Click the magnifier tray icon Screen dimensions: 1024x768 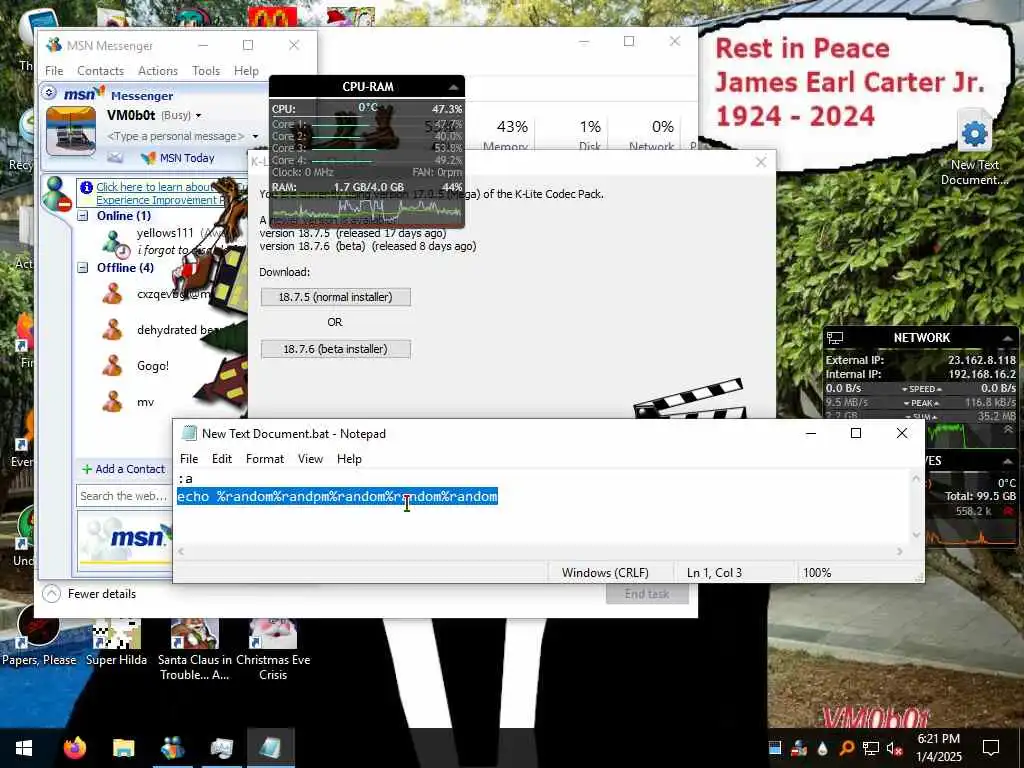[846, 748]
